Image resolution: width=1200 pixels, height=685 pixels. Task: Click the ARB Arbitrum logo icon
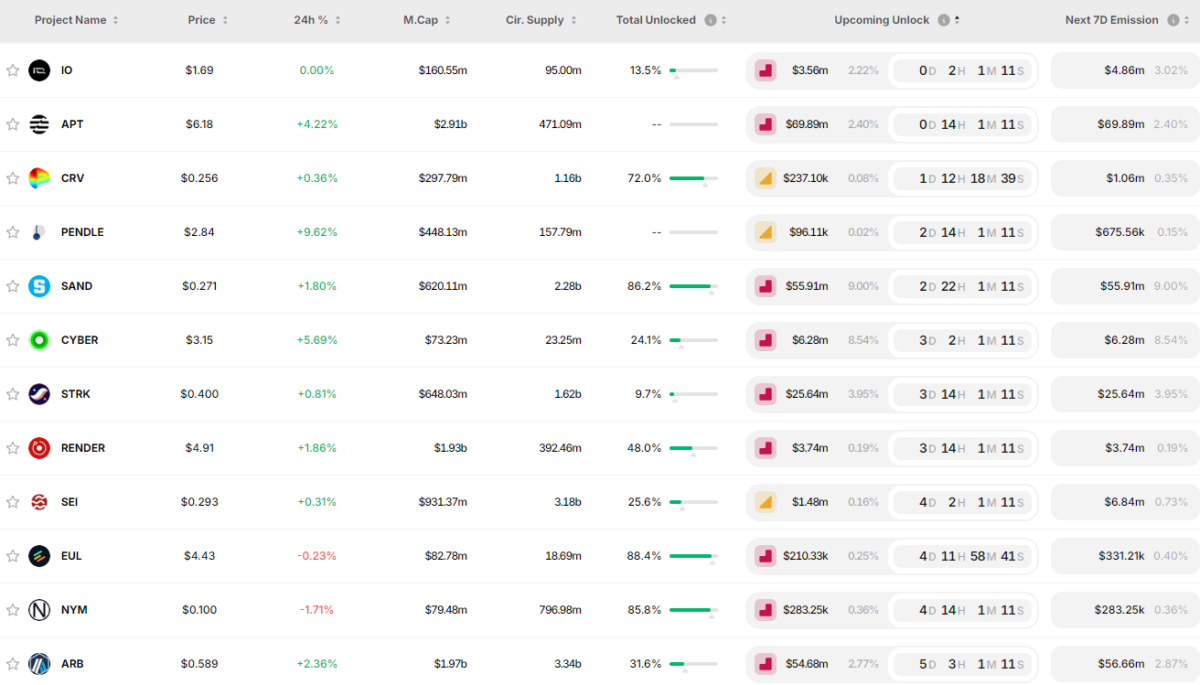pos(39,664)
